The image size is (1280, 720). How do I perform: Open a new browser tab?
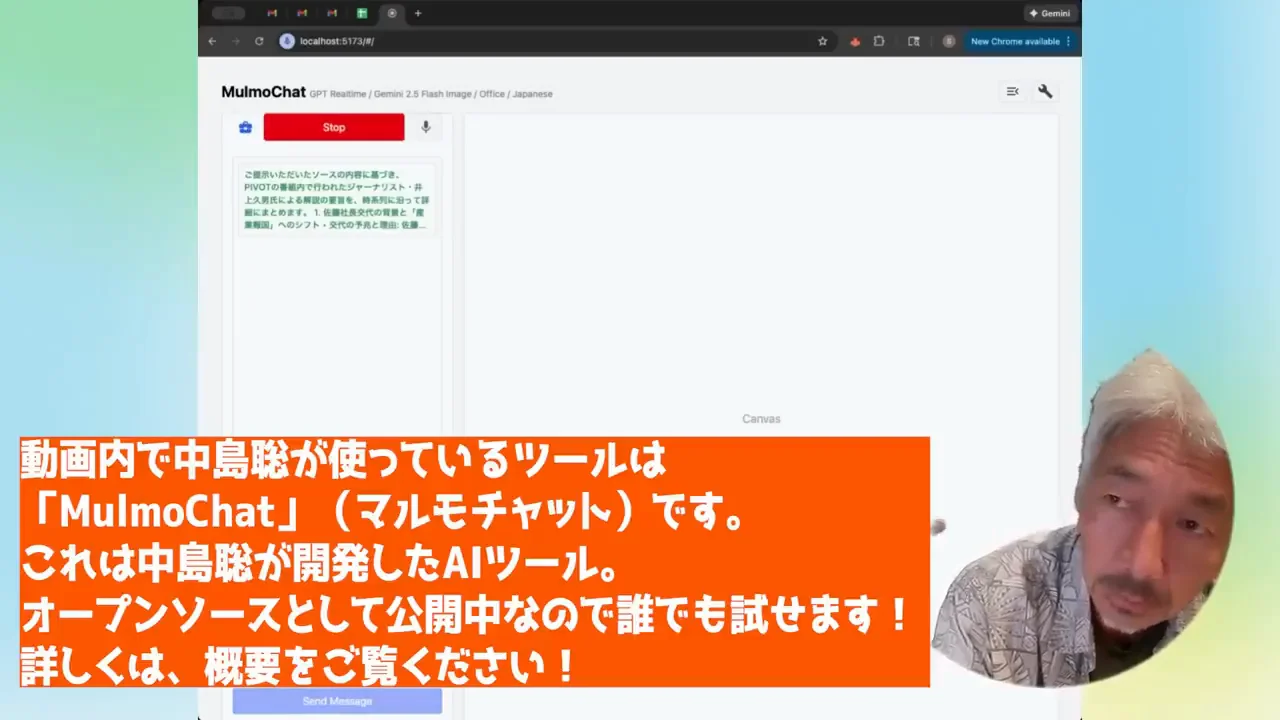(418, 13)
